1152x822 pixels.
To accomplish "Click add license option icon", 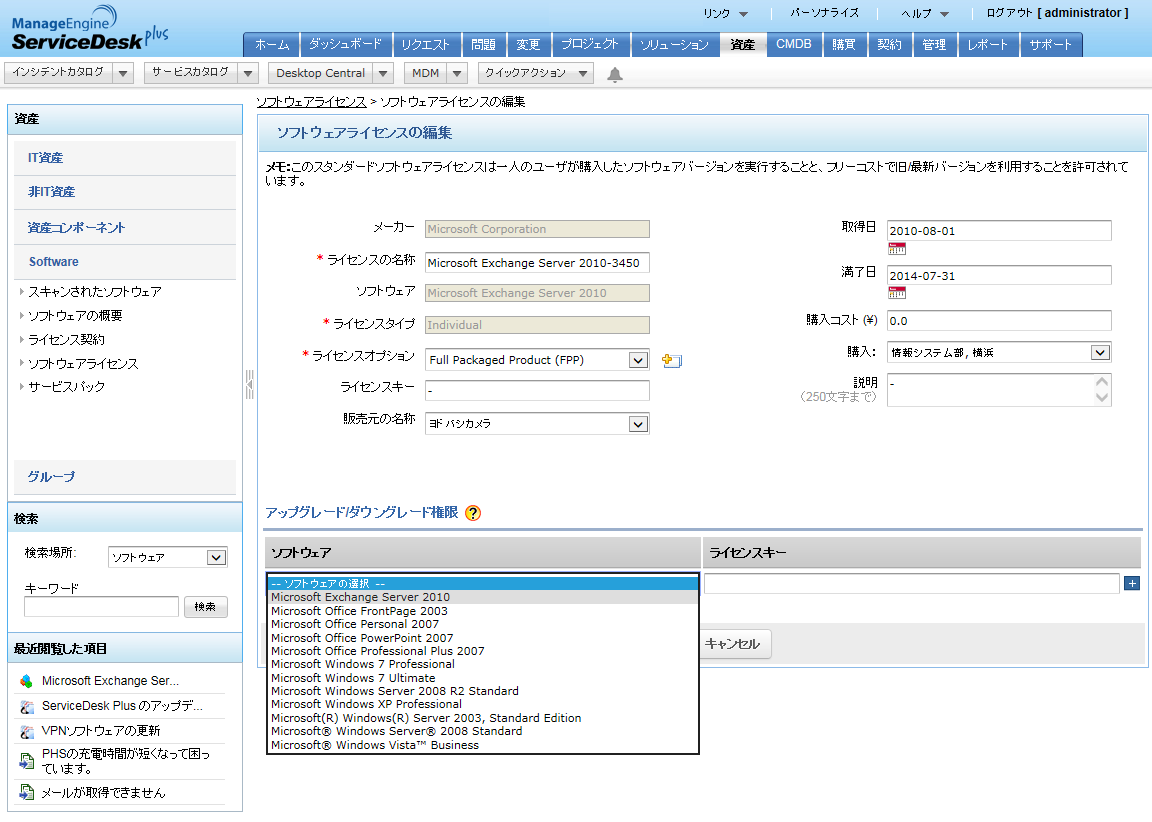I will [672, 361].
